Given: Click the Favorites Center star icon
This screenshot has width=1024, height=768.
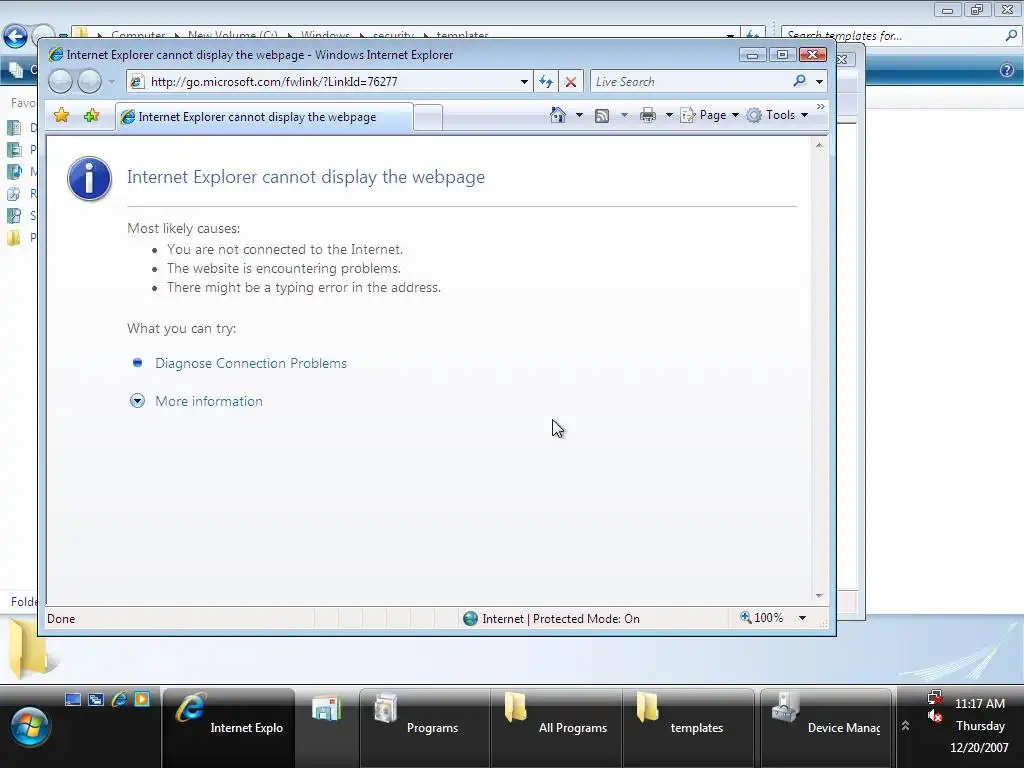Looking at the screenshot, I should pyautogui.click(x=61, y=116).
